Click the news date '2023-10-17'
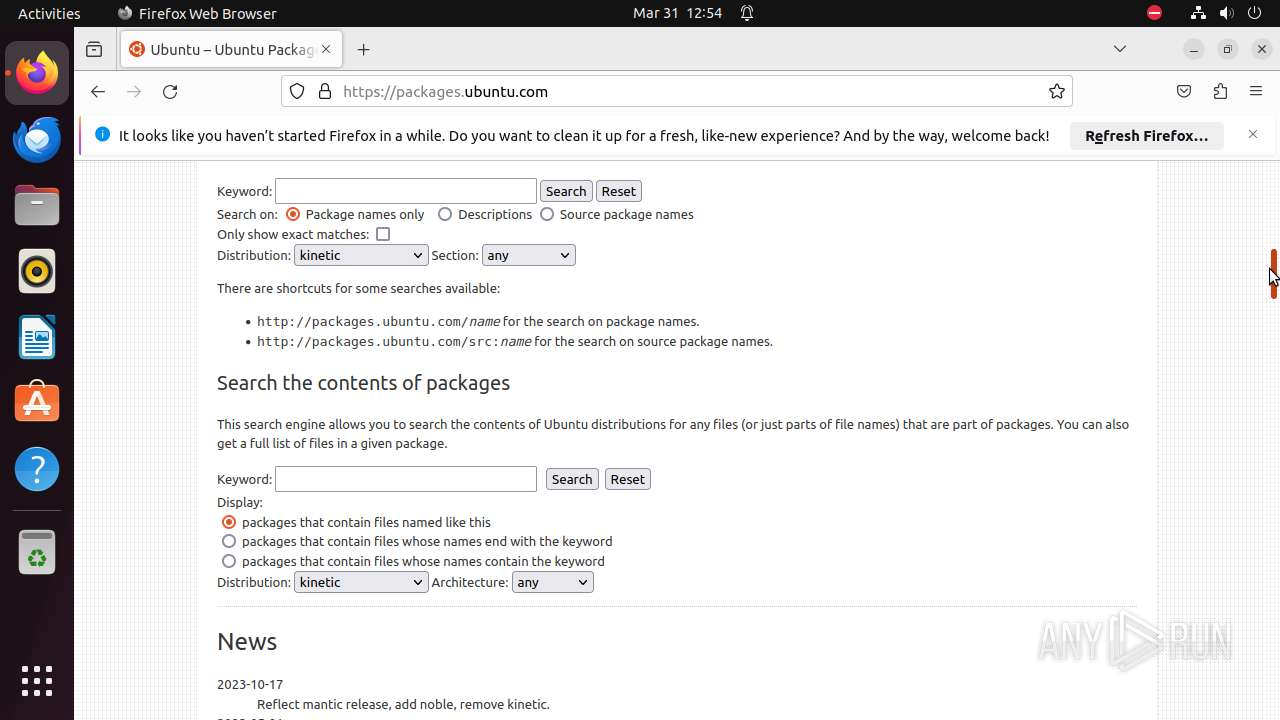The height and width of the screenshot is (720, 1280). point(250,685)
